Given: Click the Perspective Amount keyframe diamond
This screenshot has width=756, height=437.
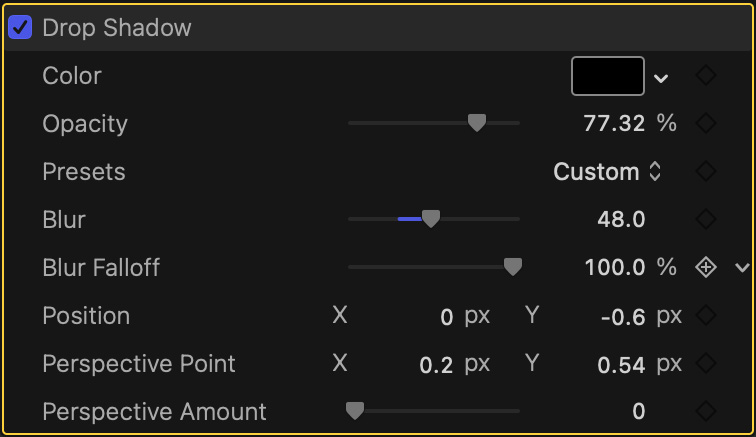Looking at the screenshot, I should [706, 411].
